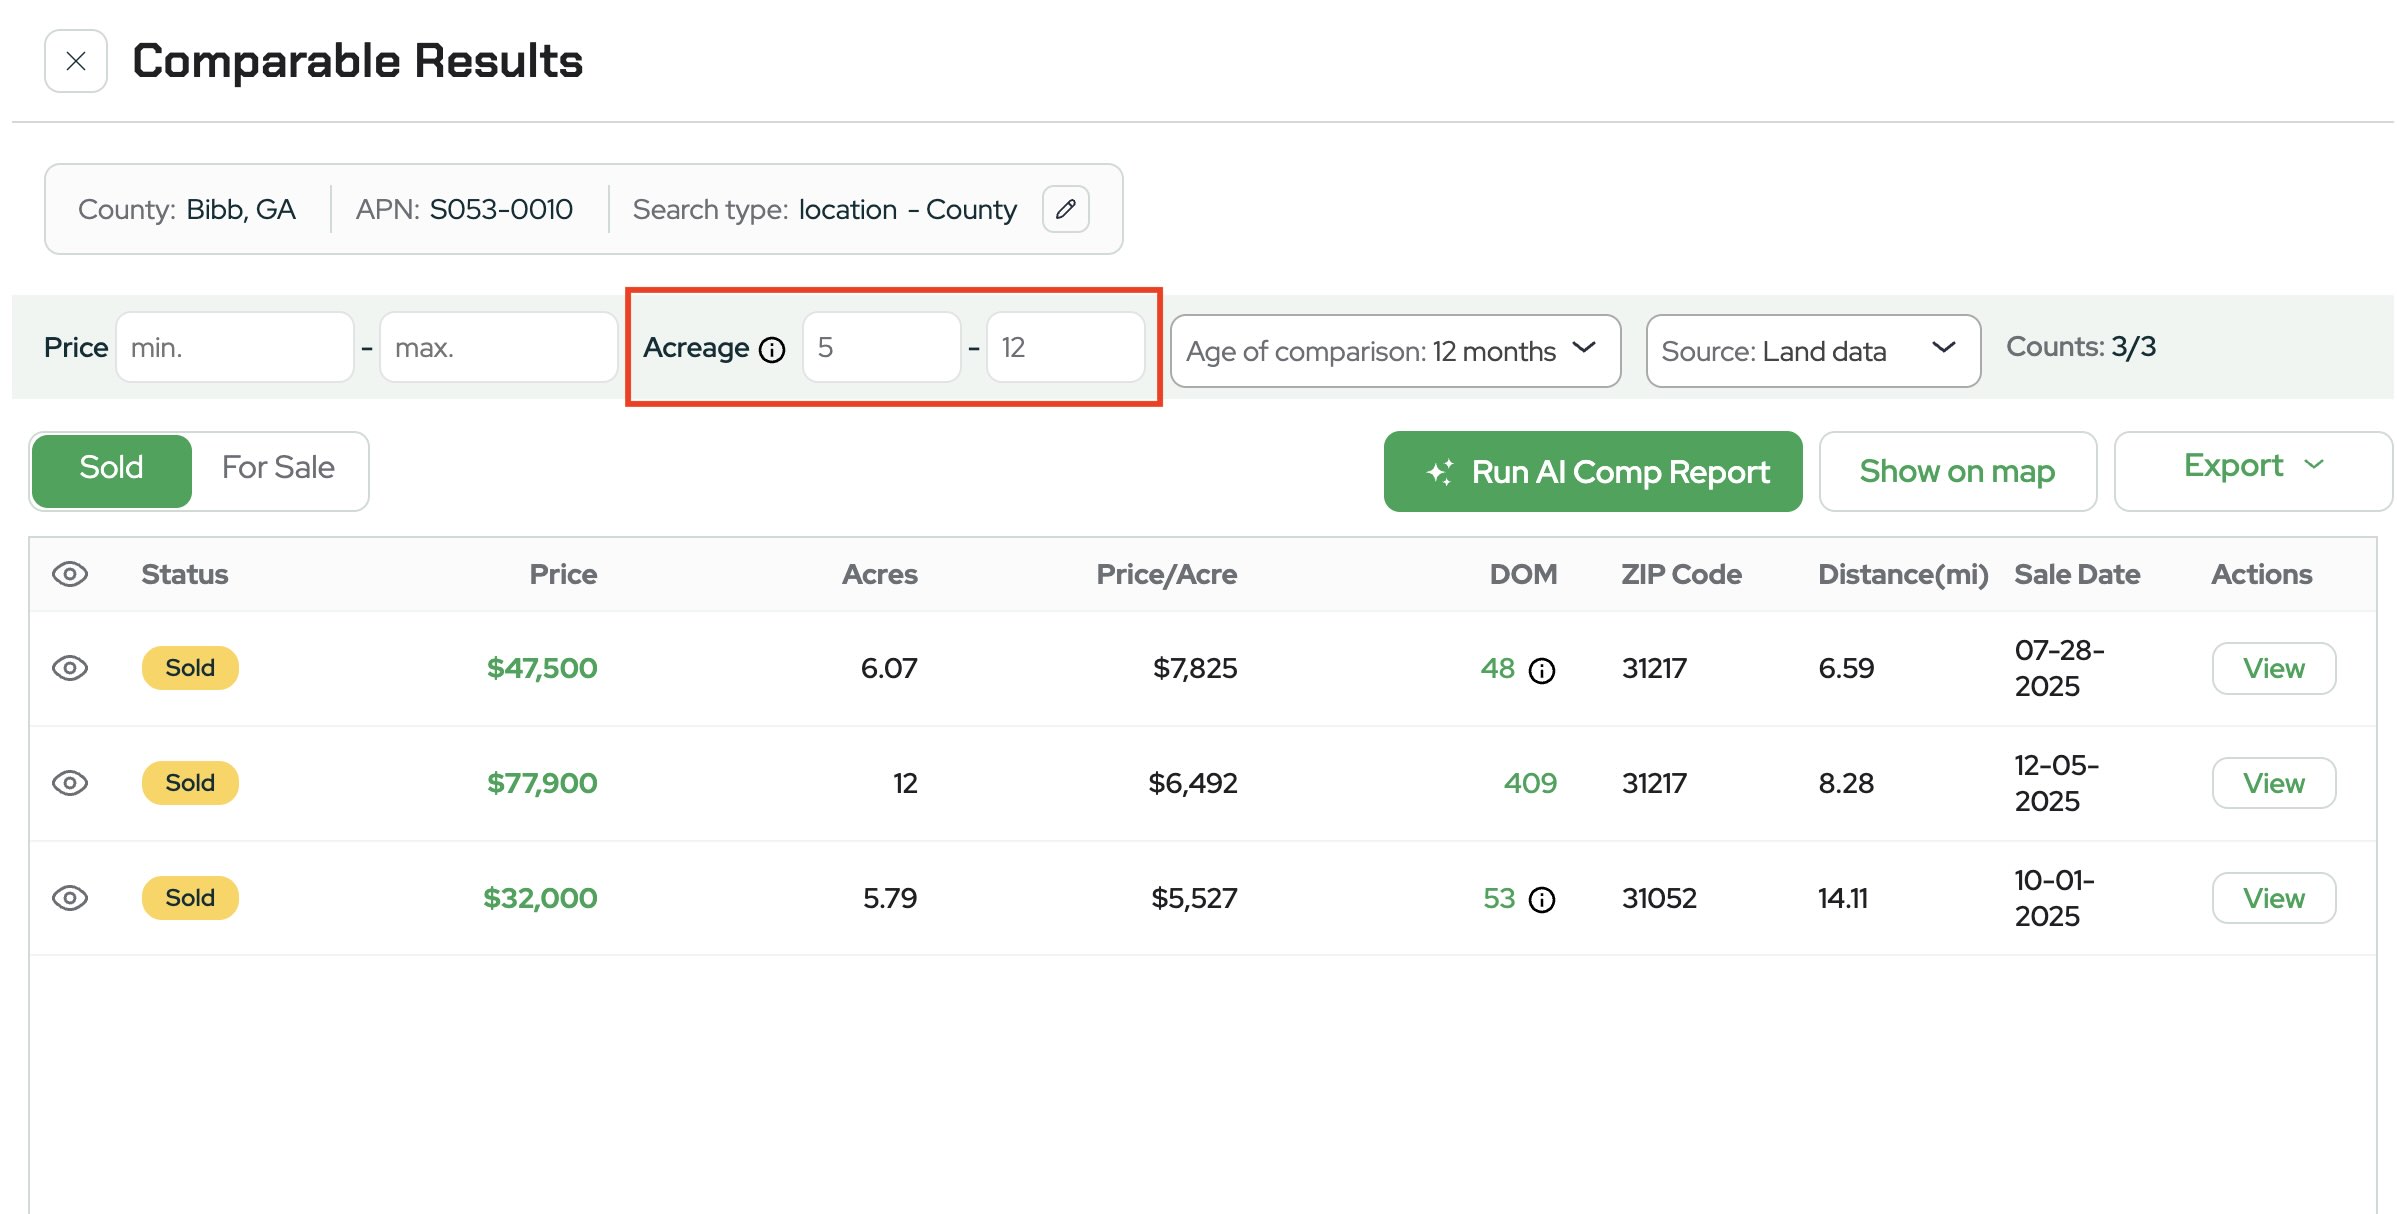This screenshot has width=2397, height=1214.
Task: Switch to the For Sale tab
Action: click(x=278, y=468)
